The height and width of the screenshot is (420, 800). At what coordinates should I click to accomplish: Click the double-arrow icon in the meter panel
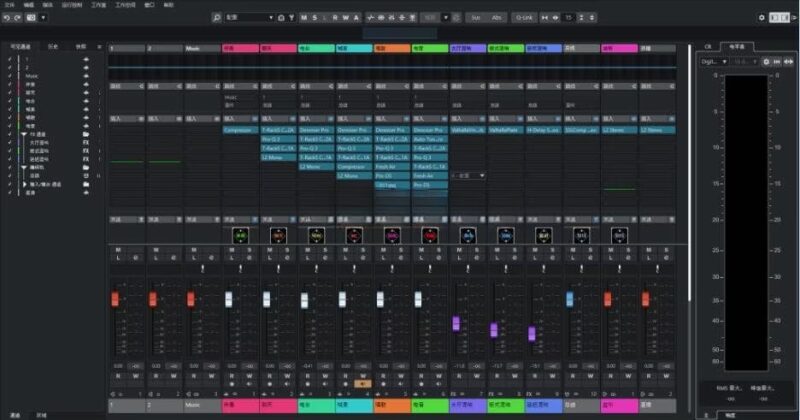click(x=788, y=61)
